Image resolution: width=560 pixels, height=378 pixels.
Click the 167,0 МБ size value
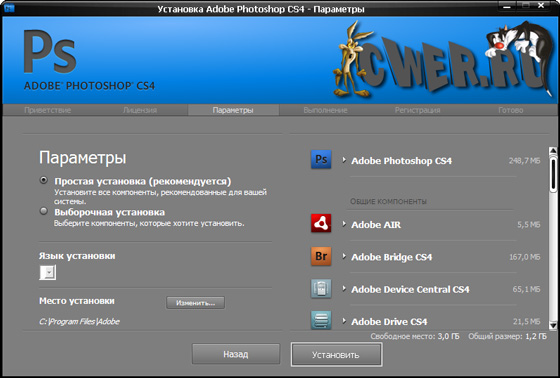tap(524, 257)
